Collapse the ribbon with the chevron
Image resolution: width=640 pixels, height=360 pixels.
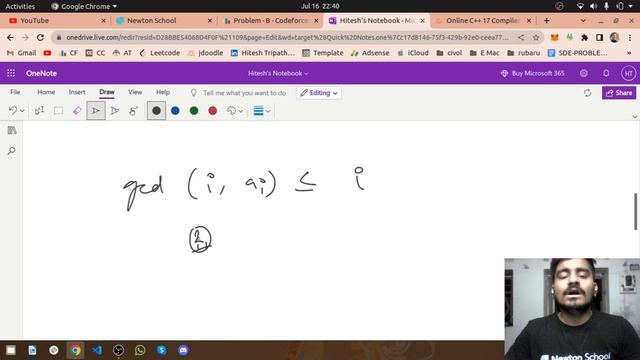635,117
